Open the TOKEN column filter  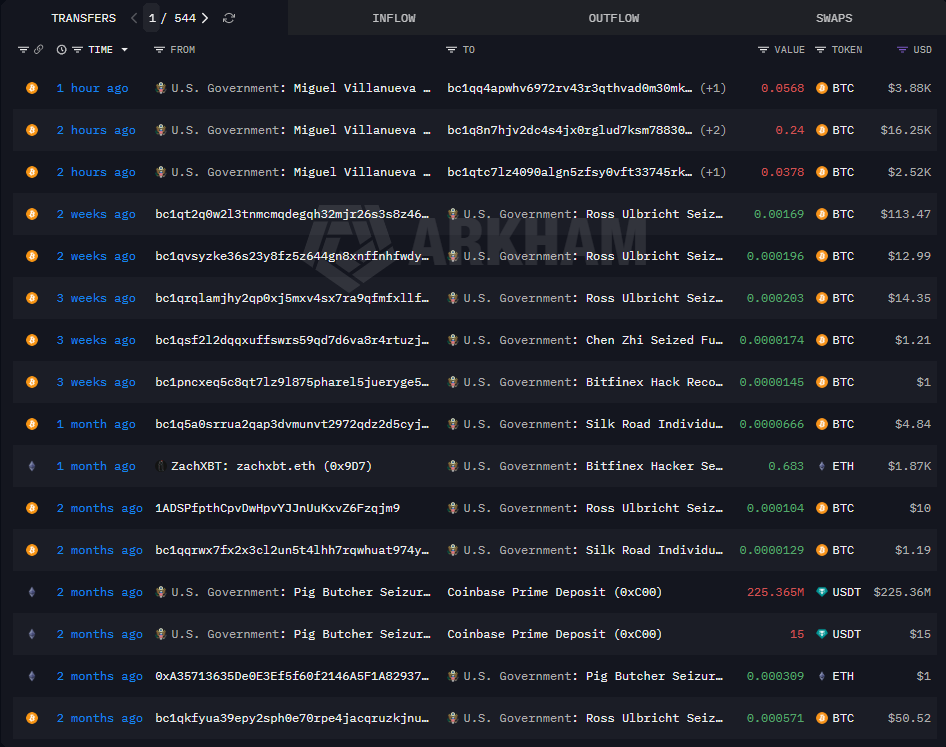(x=821, y=50)
